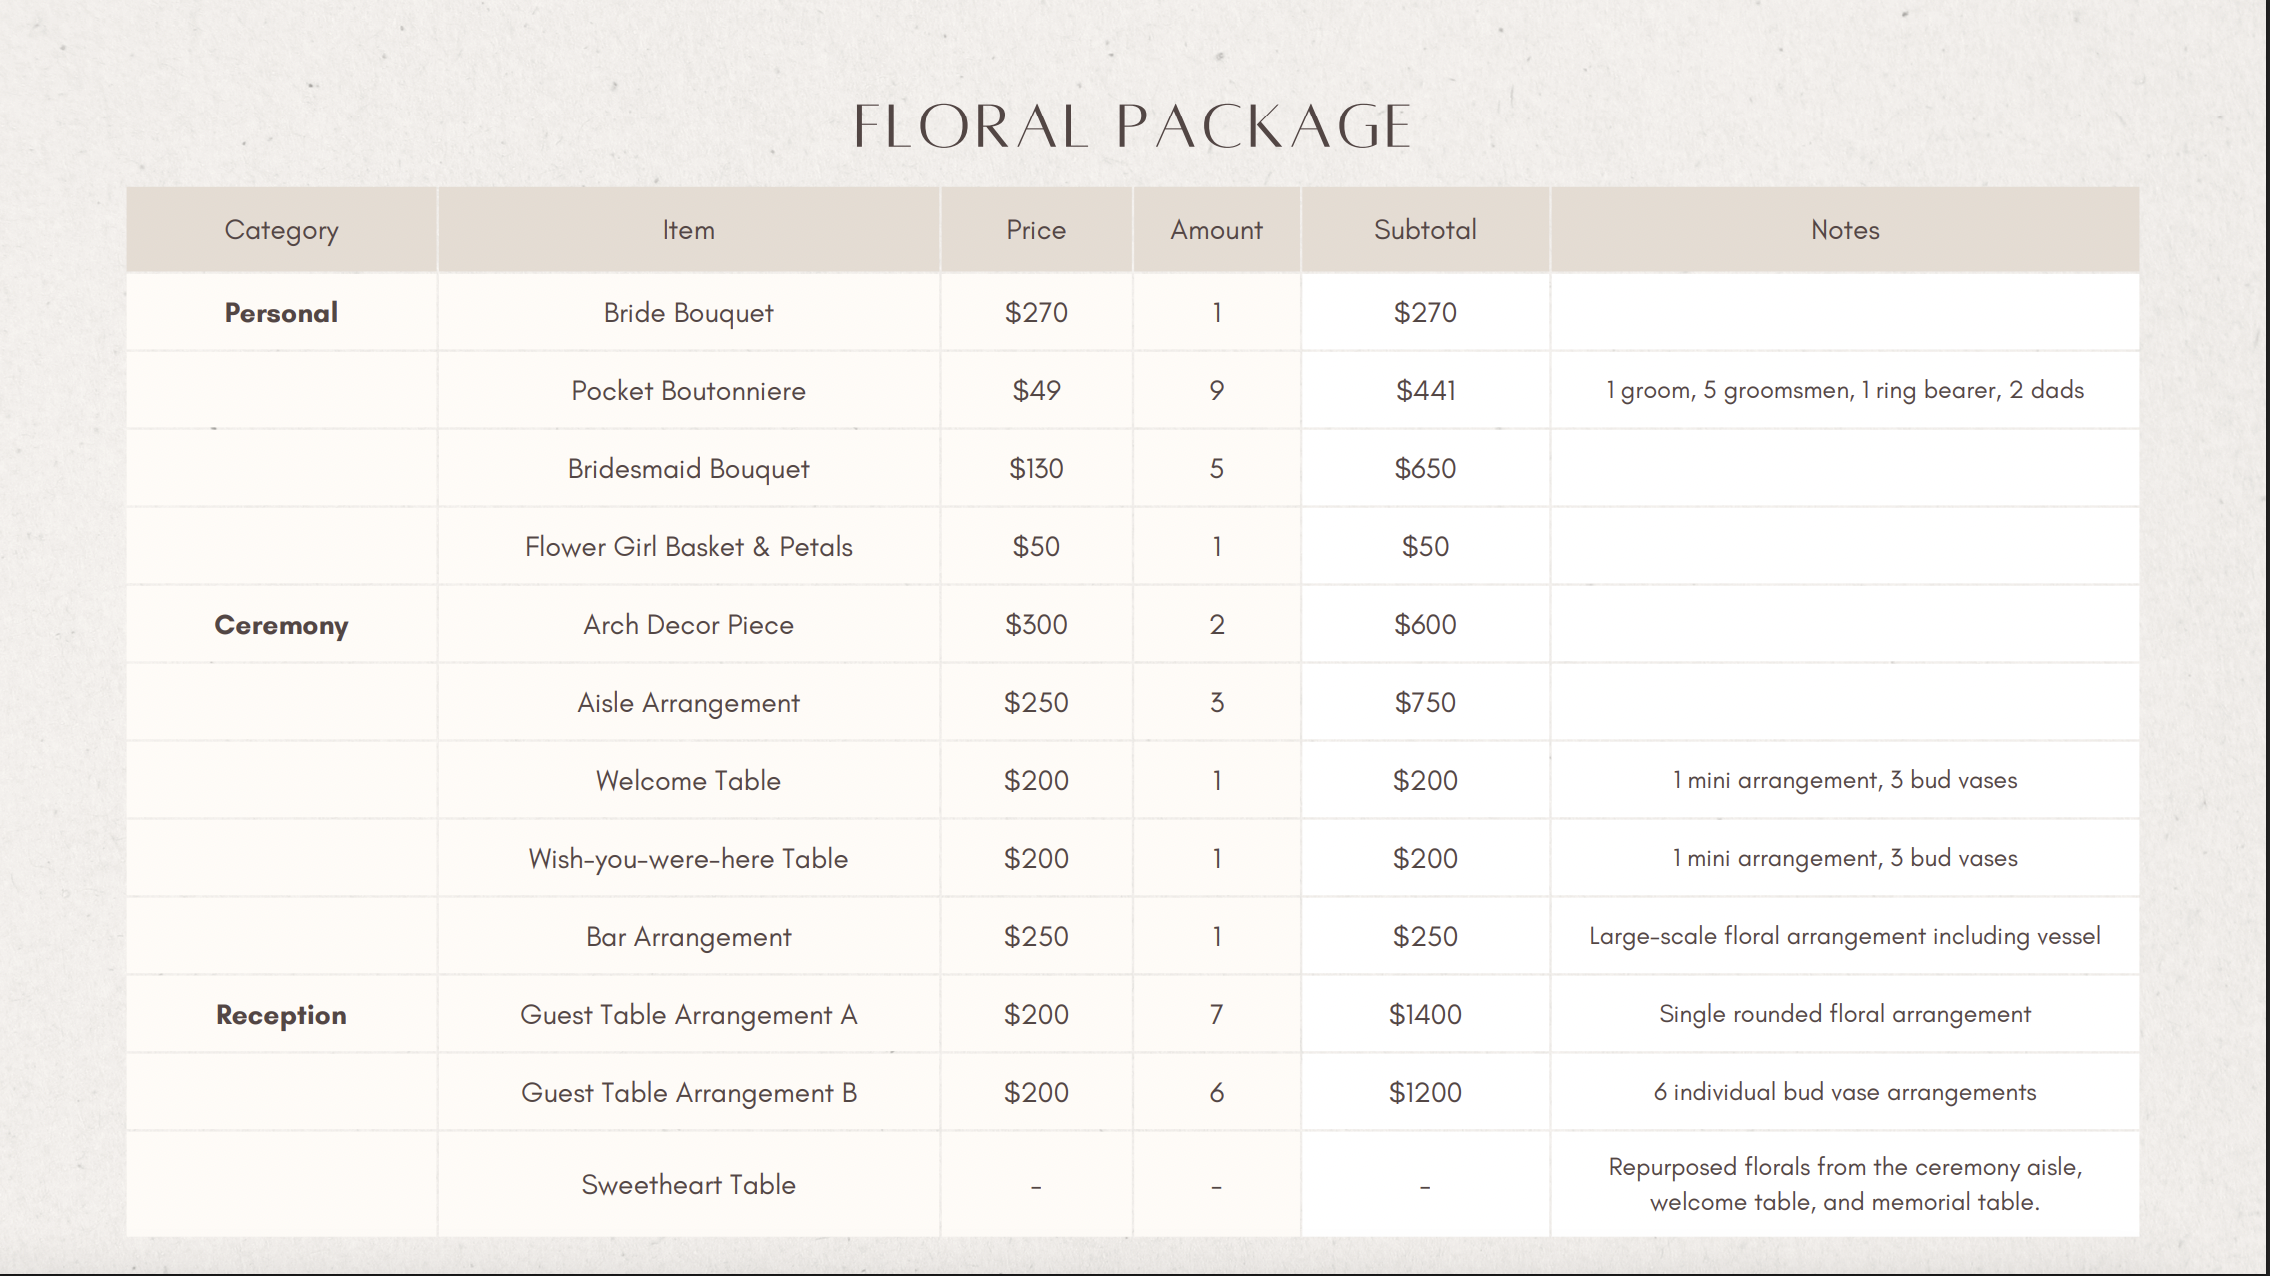Click the Notes column header
The image size is (2270, 1276).
[x=1845, y=230]
